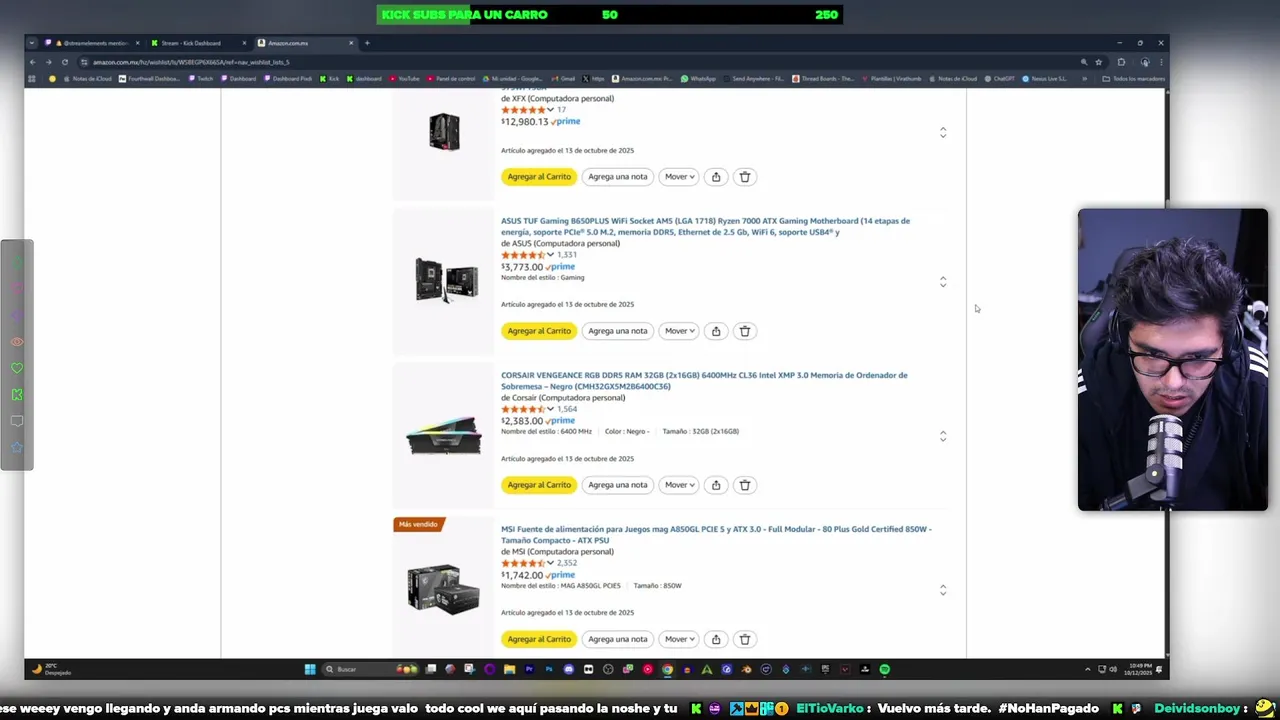This screenshot has width=1280, height=720.
Task: Click the browser address bar URL
Action: click(191, 62)
